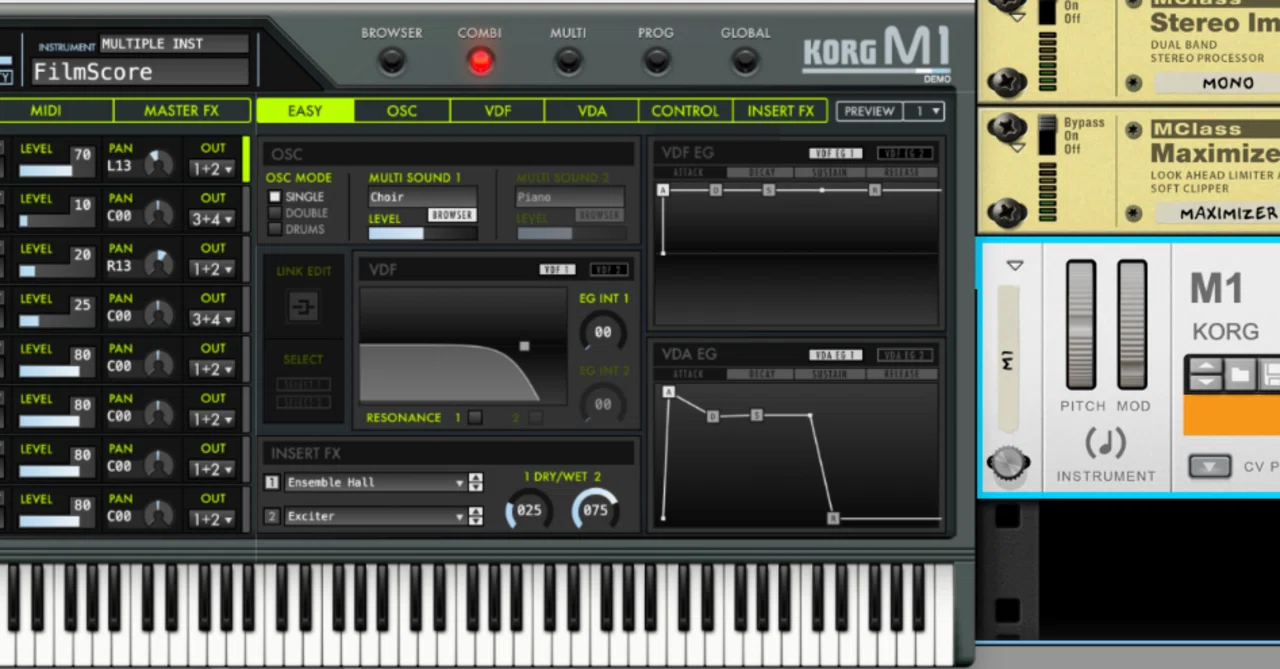Toggle VDF 1 selector
This screenshot has width=1280, height=669.
click(x=558, y=270)
